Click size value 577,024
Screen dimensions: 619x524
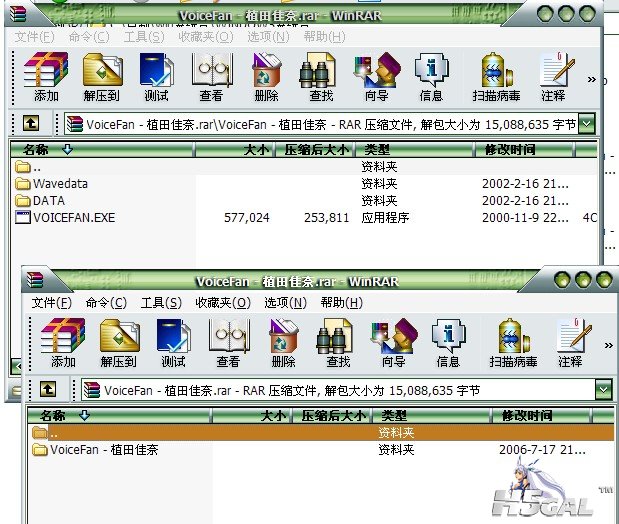[247, 218]
